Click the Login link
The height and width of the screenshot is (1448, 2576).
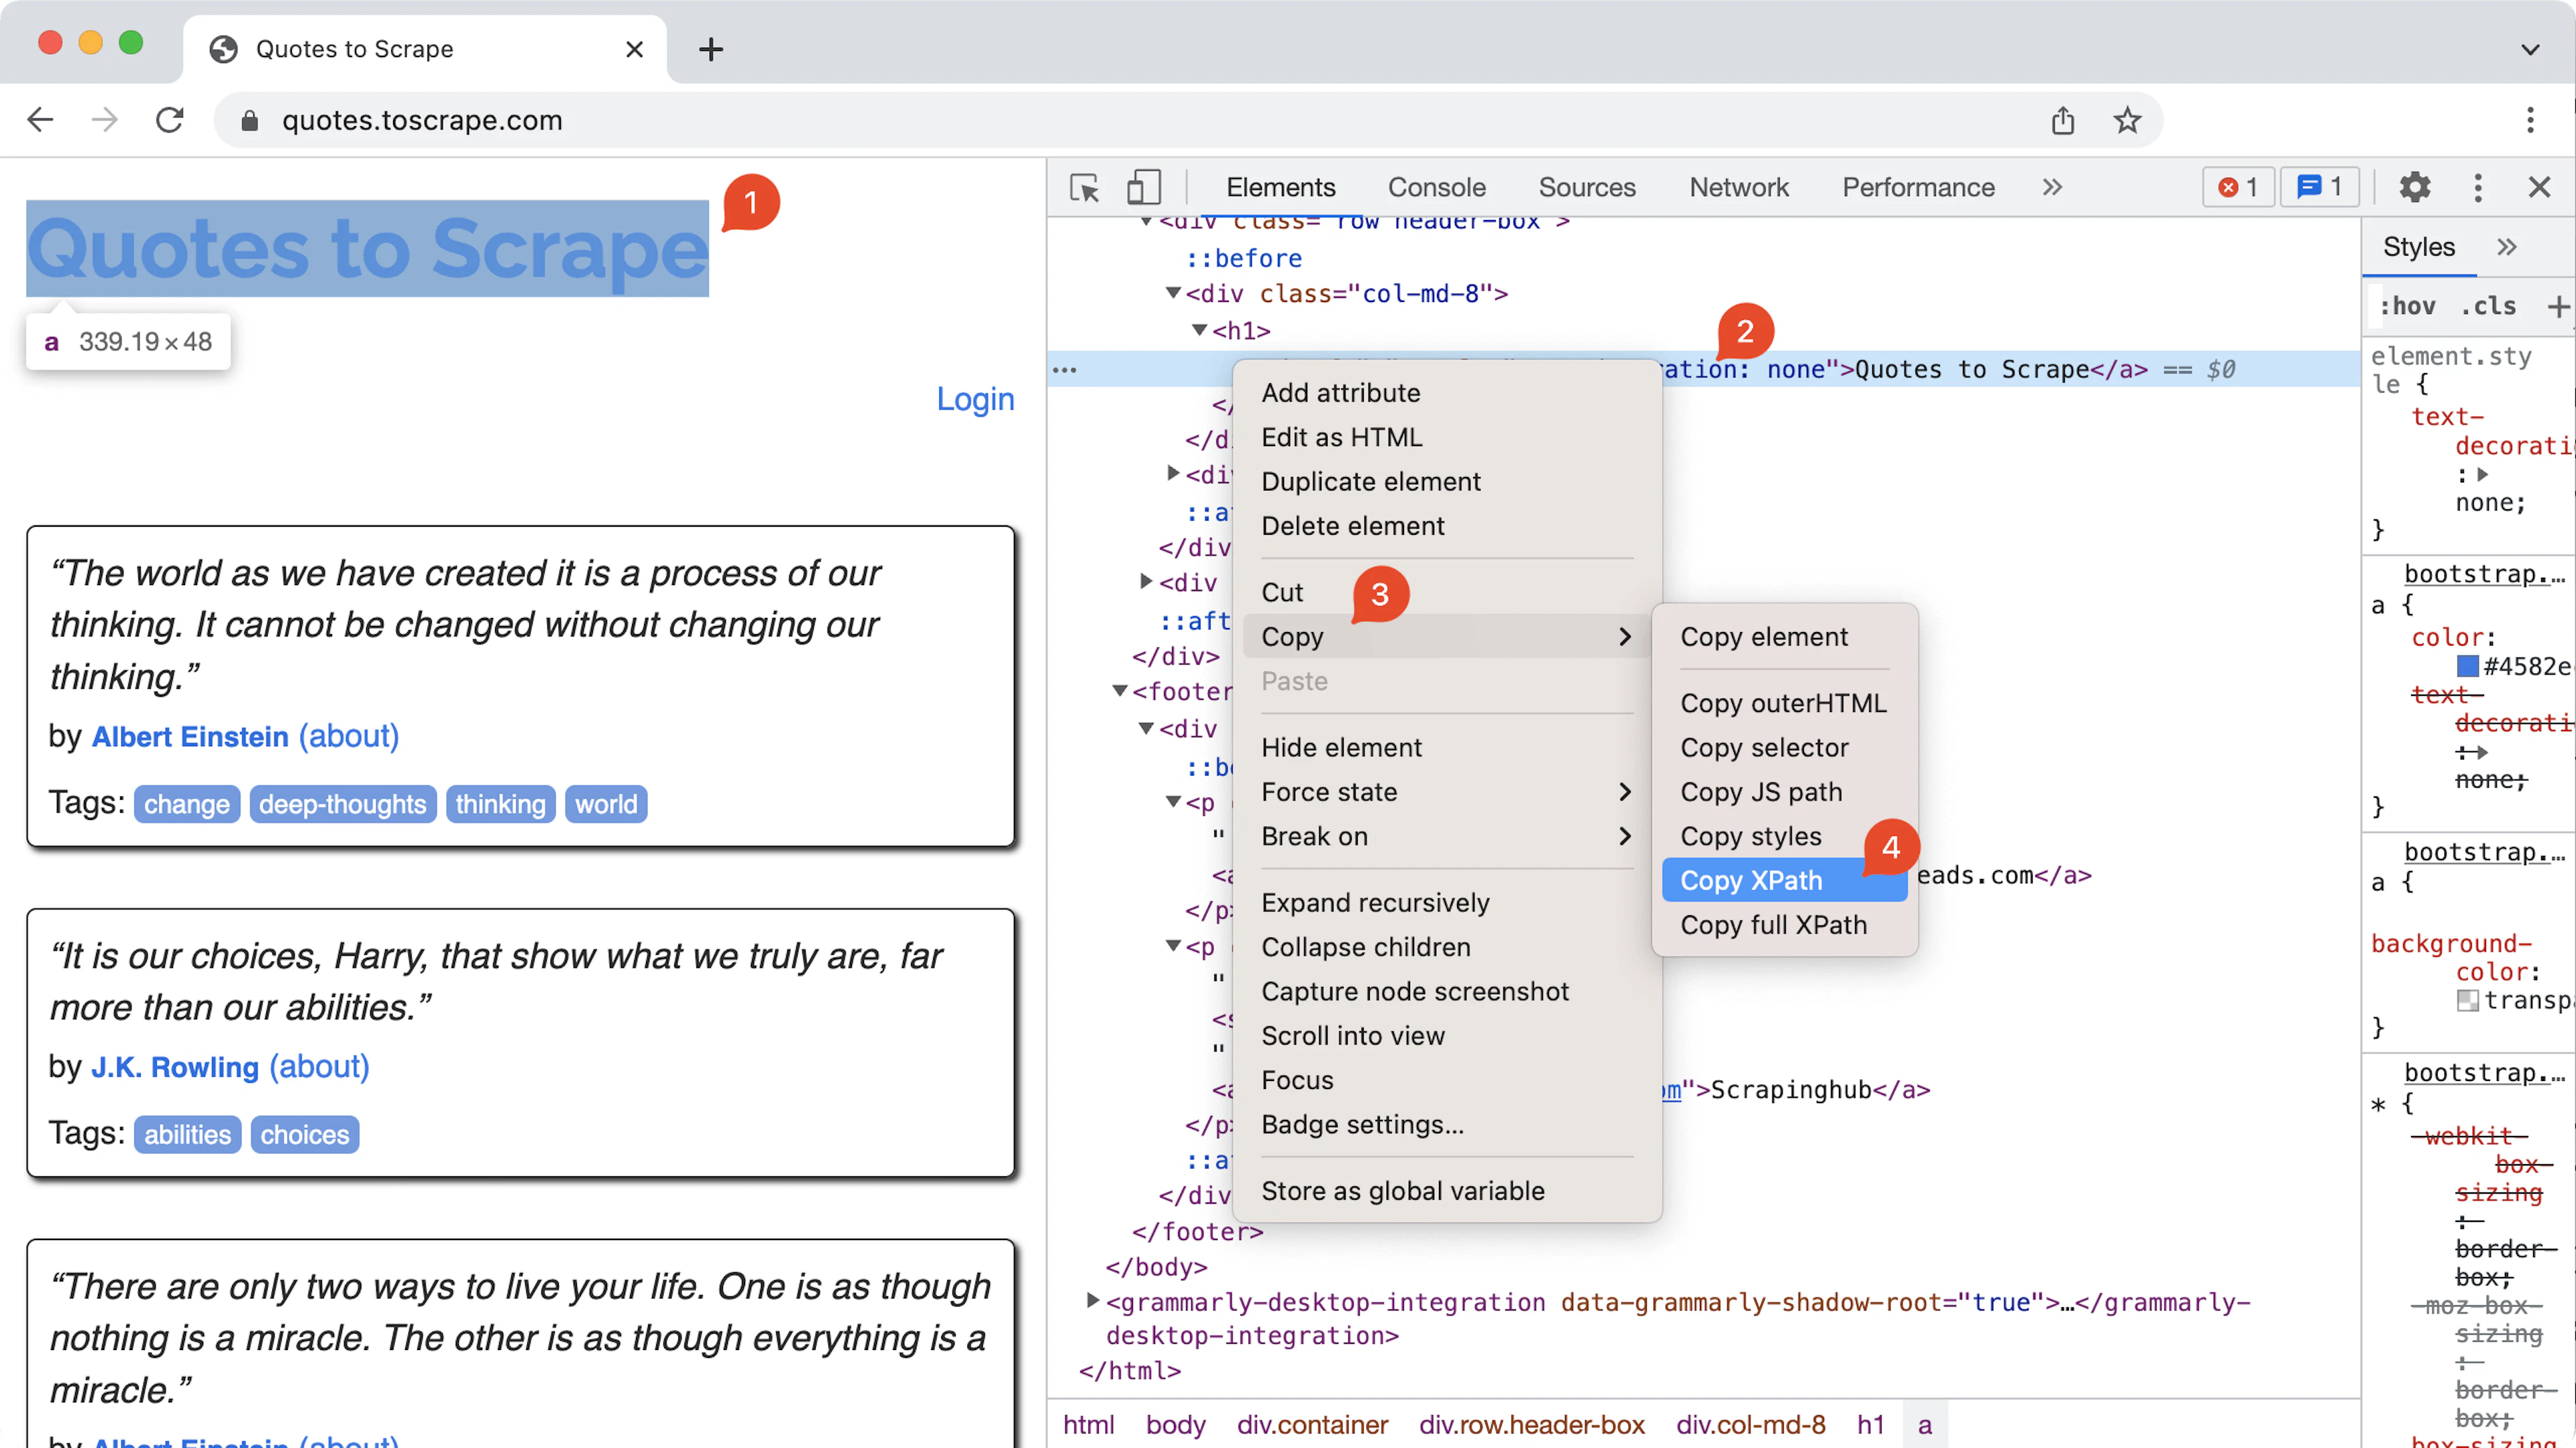[x=975, y=399]
